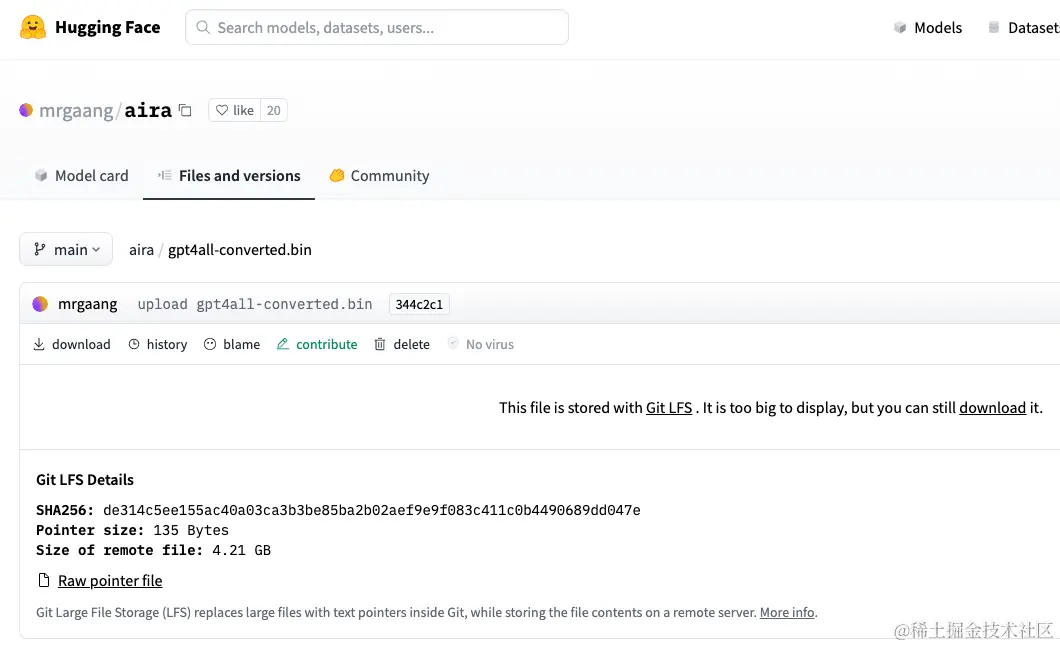
Task: Click mrgaang avatar in commit row
Action: point(41,304)
